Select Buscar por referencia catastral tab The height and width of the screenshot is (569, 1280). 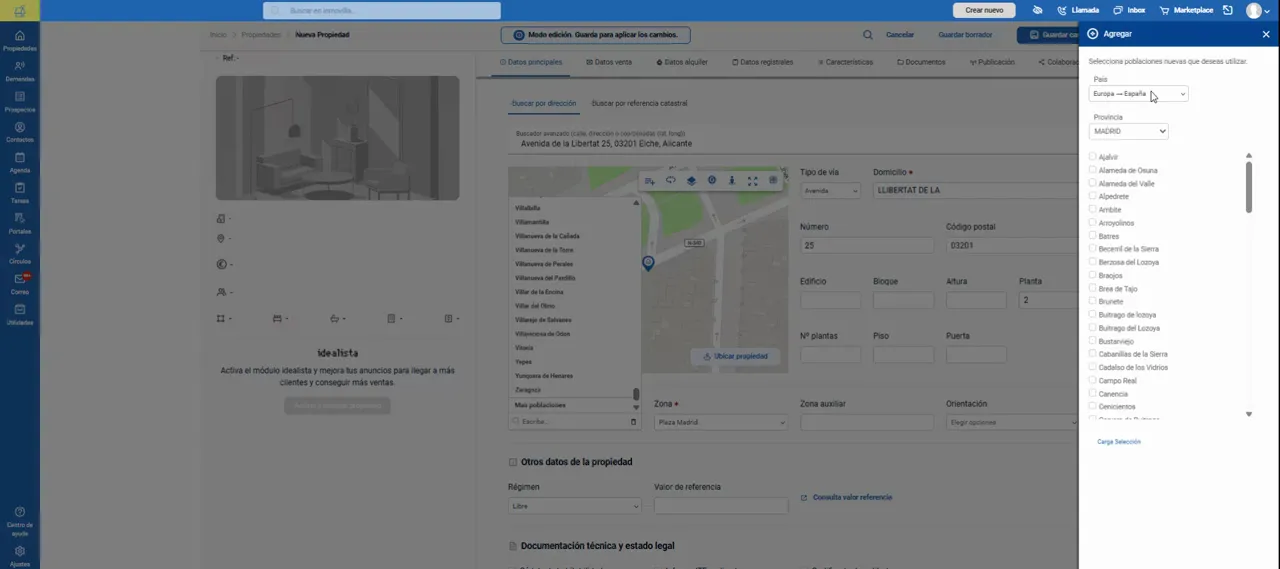[639, 103]
